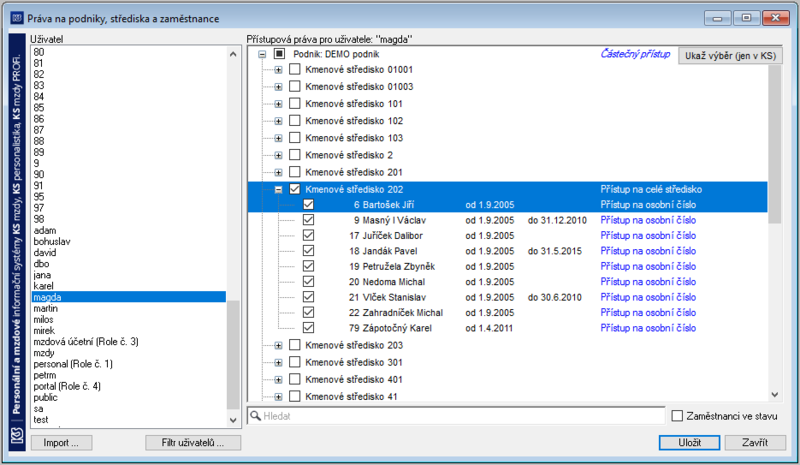Select user '95' in list
Viewport: 800px width, 465px height.
(39, 197)
